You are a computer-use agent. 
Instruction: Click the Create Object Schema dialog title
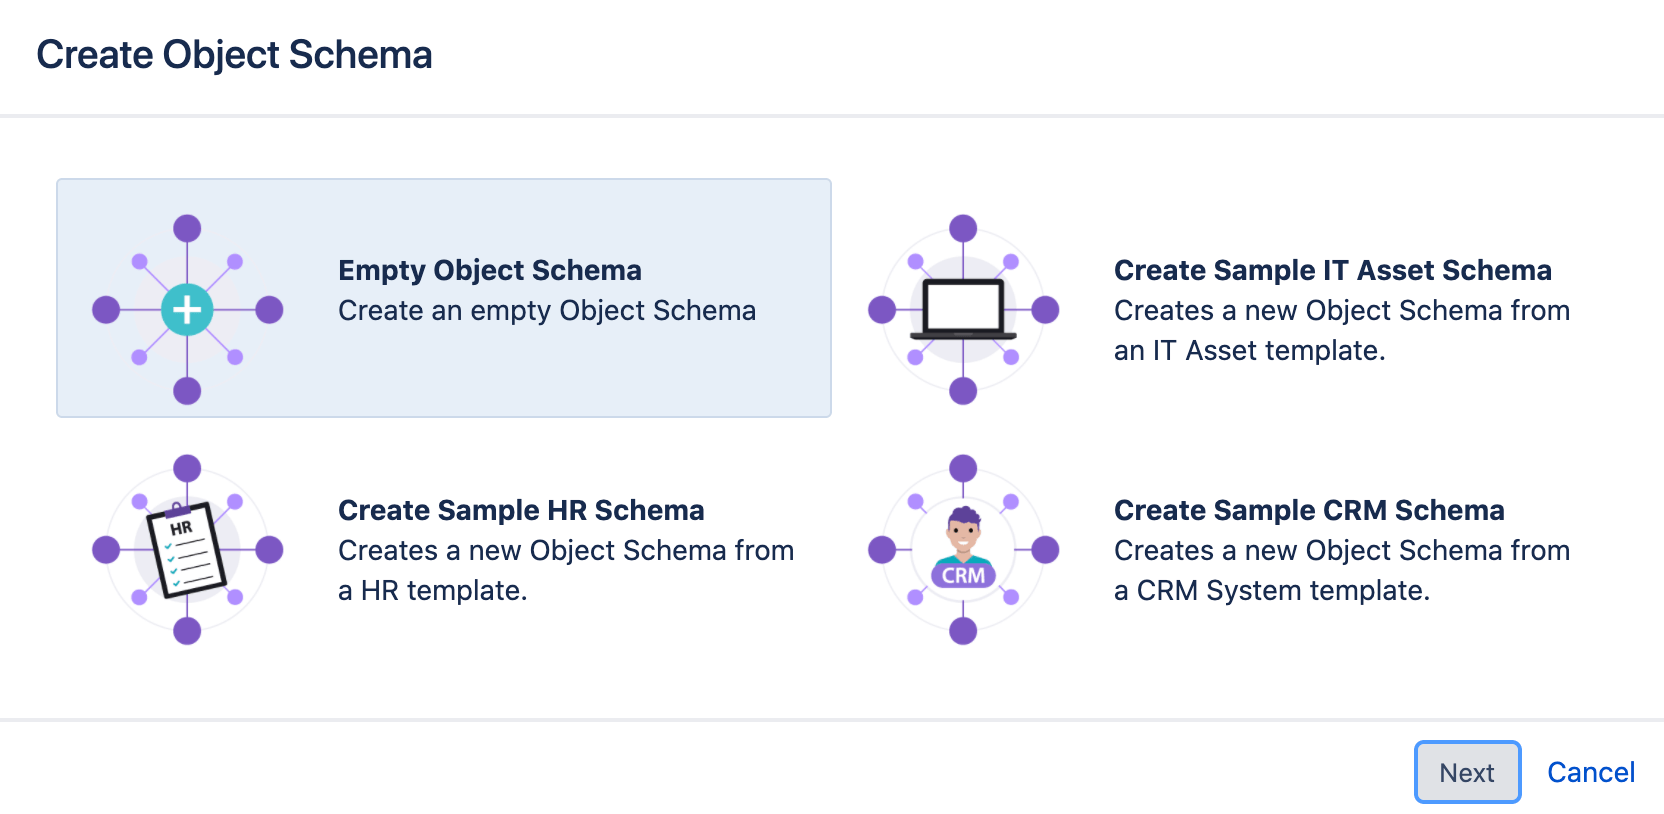pos(235,55)
